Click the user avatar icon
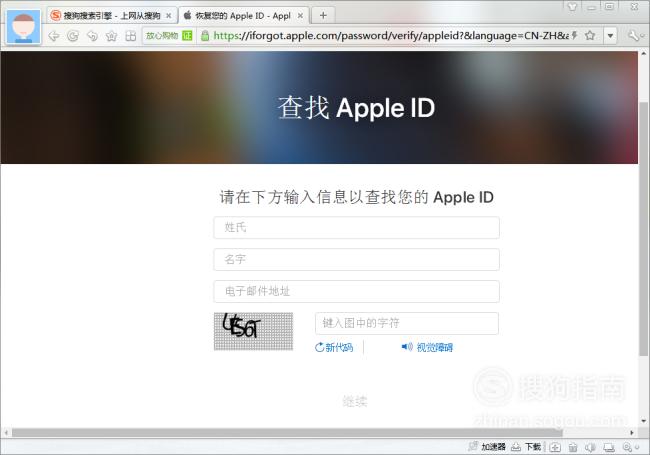 (x=24, y=27)
